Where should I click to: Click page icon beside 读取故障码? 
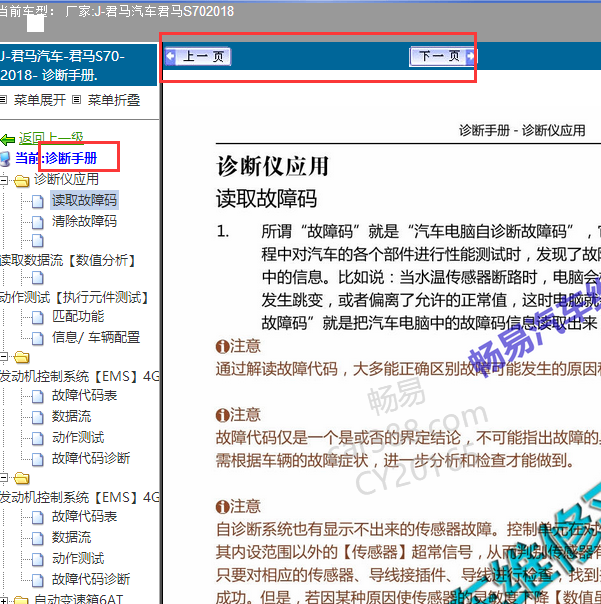(x=37, y=201)
